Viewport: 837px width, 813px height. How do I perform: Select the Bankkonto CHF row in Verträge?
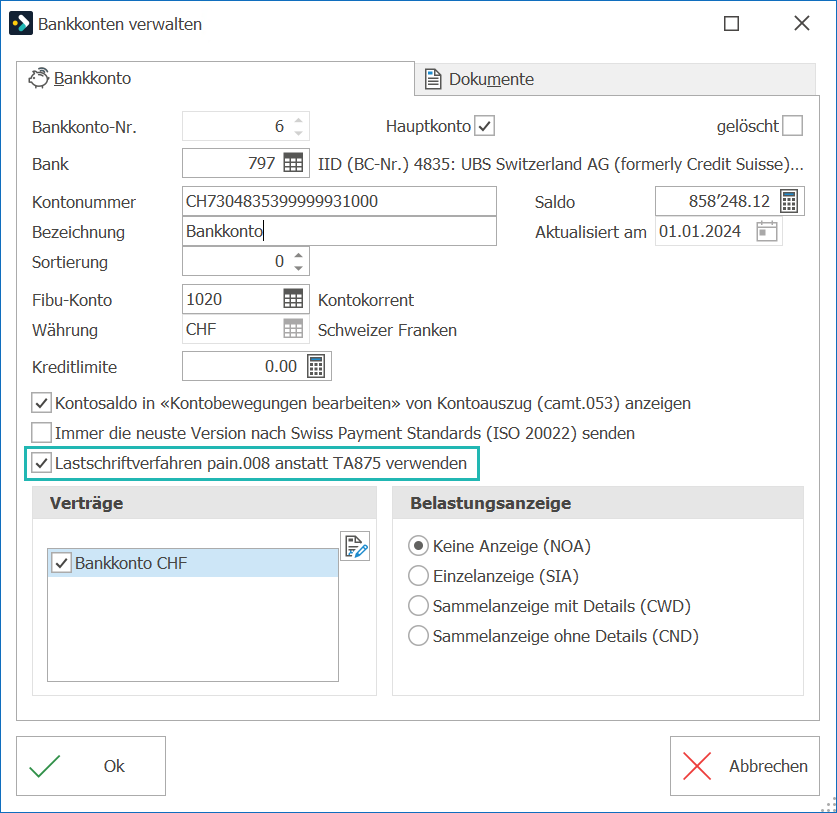(193, 563)
